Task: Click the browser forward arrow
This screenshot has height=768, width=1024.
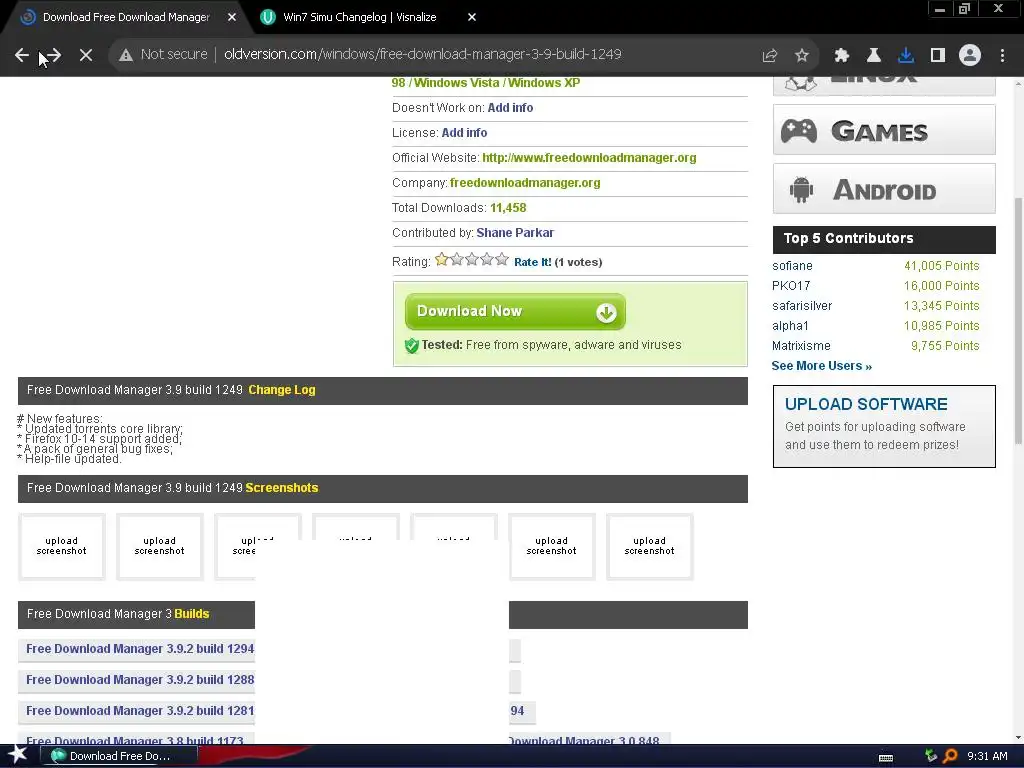Action: pyautogui.click(x=53, y=55)
